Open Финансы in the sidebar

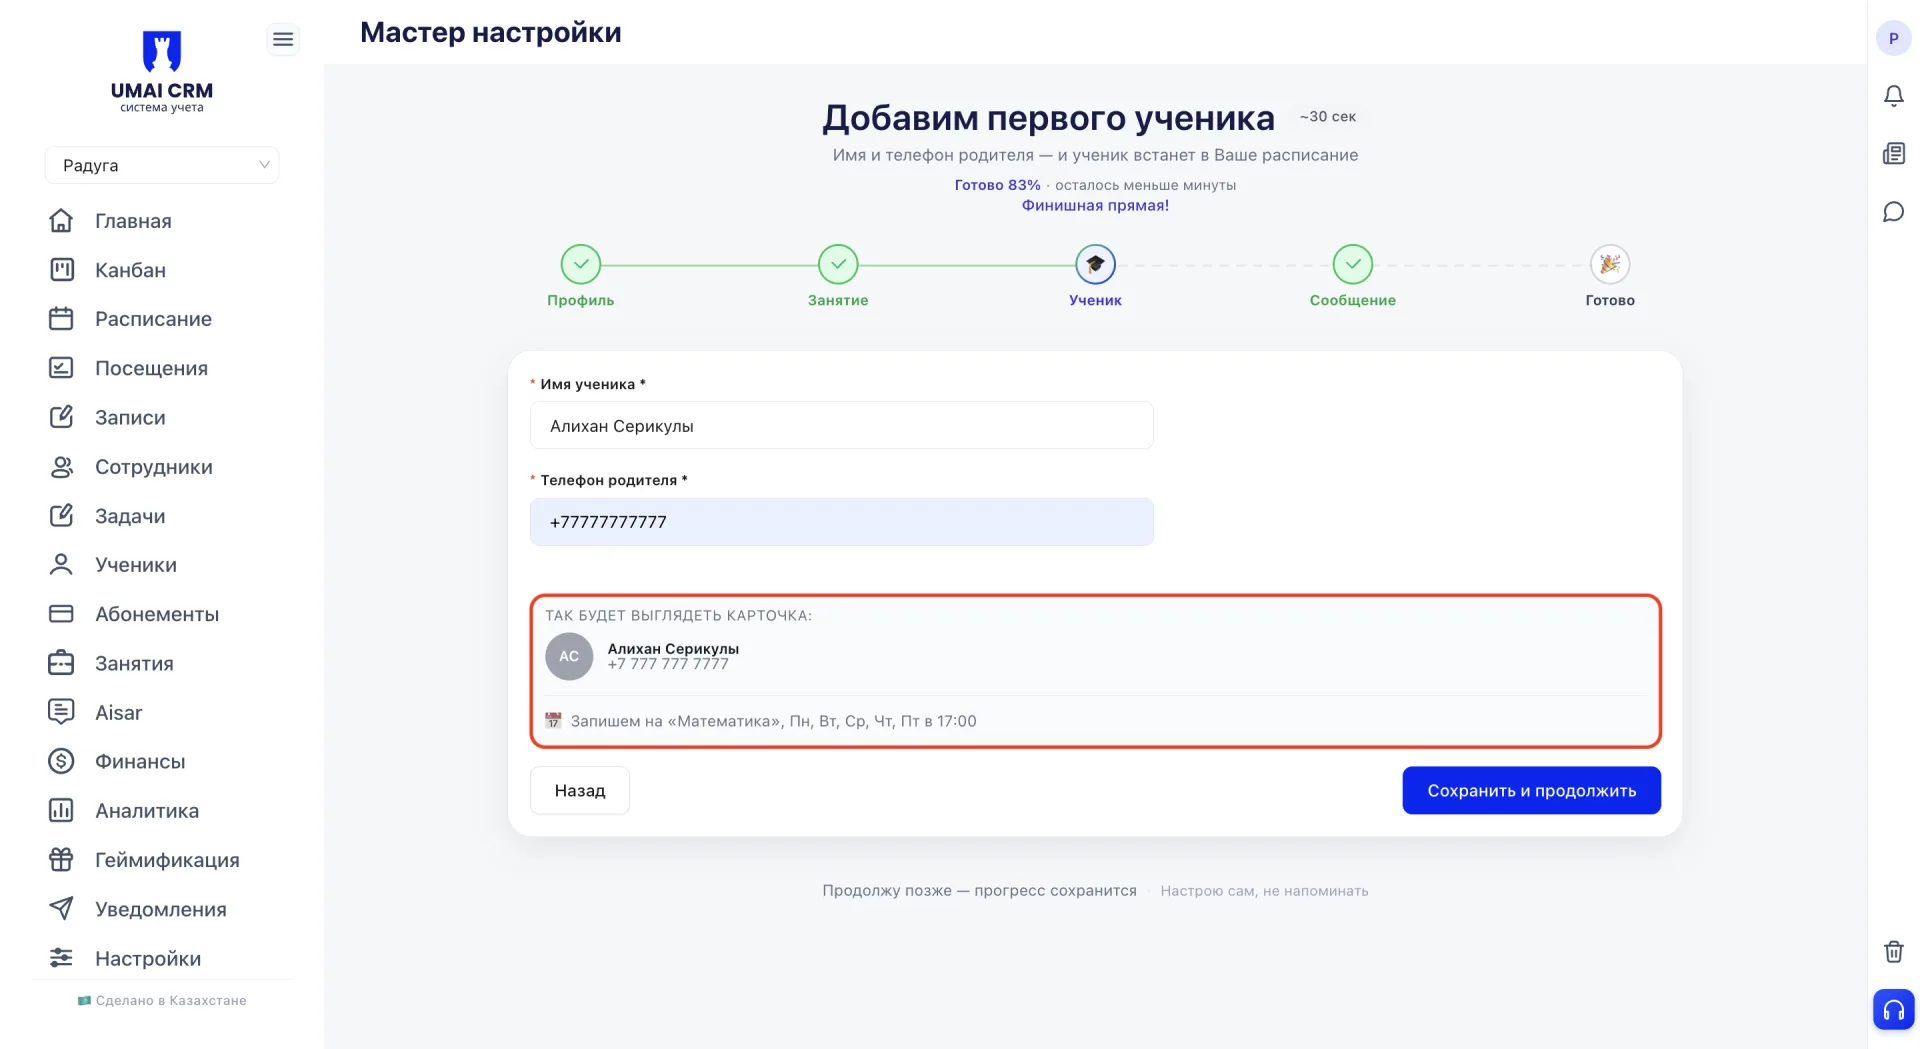coord(140,762)
